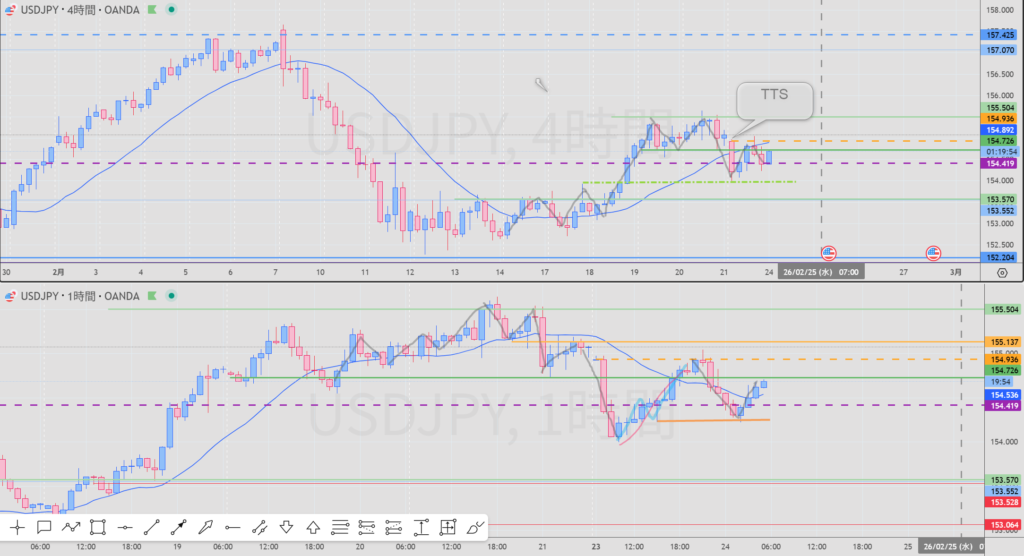Image resolution: width=1024 pixels, height=556 pixels.
Task: Open chart settings gear on time axis
Action: click(x=1001, y=271)
